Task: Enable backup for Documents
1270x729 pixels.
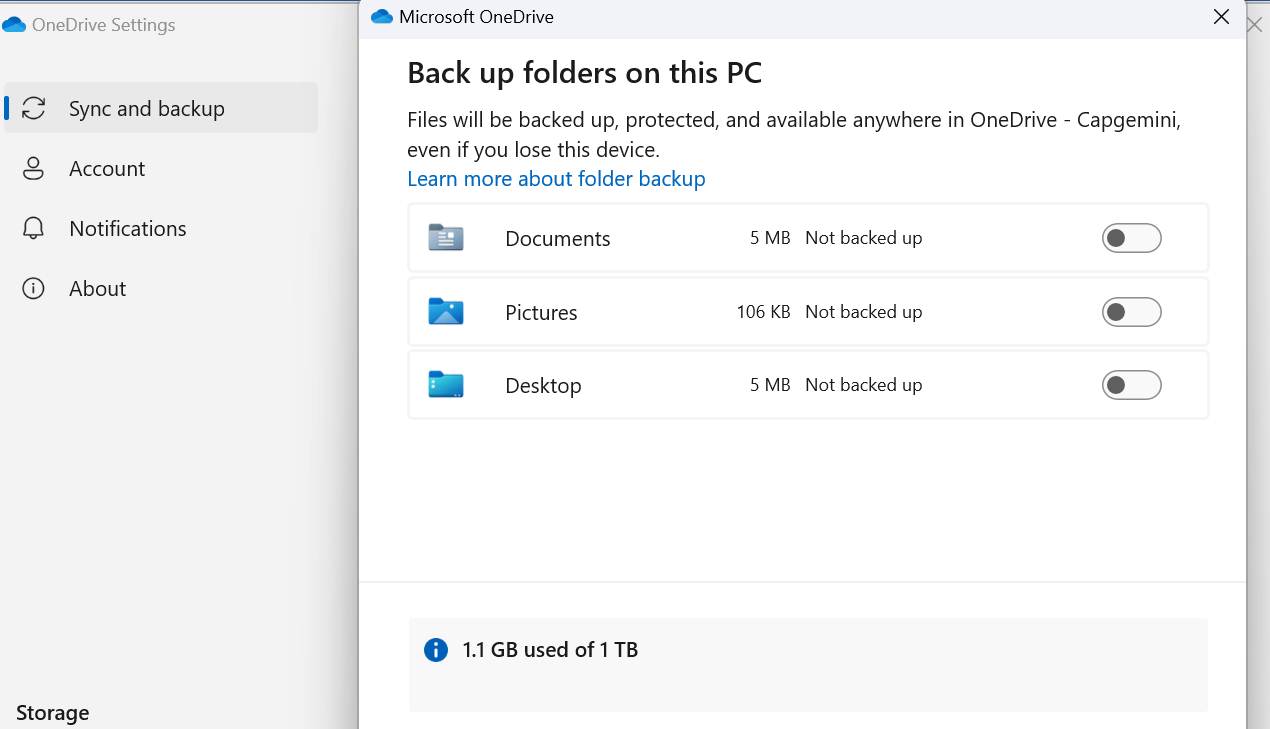Action: (1131, 237)
